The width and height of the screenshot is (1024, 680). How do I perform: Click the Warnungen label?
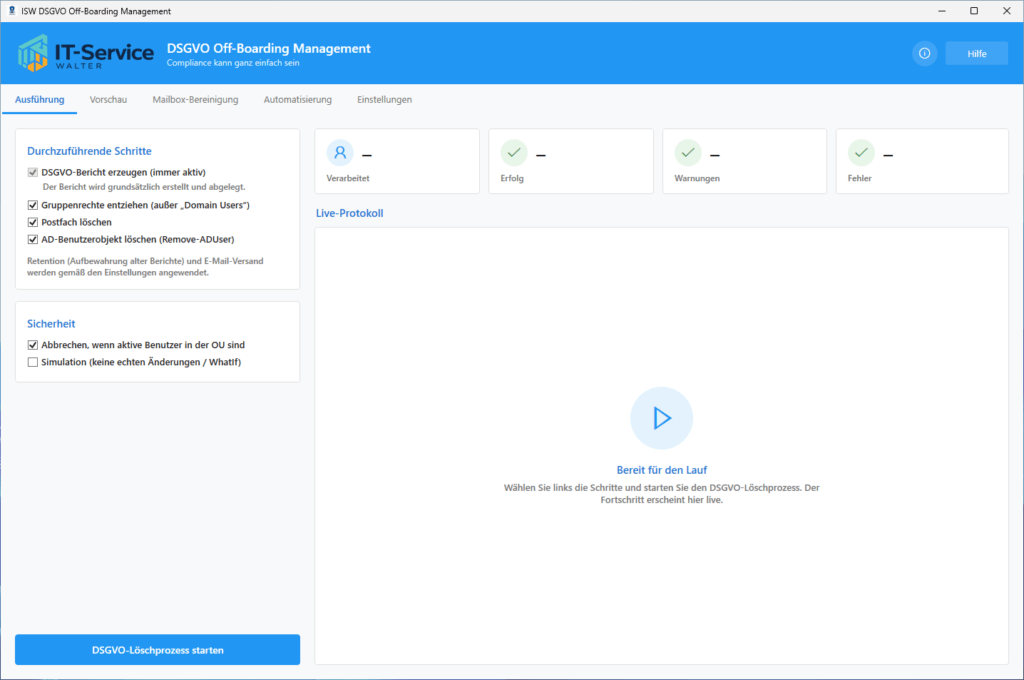pos(697,178)
